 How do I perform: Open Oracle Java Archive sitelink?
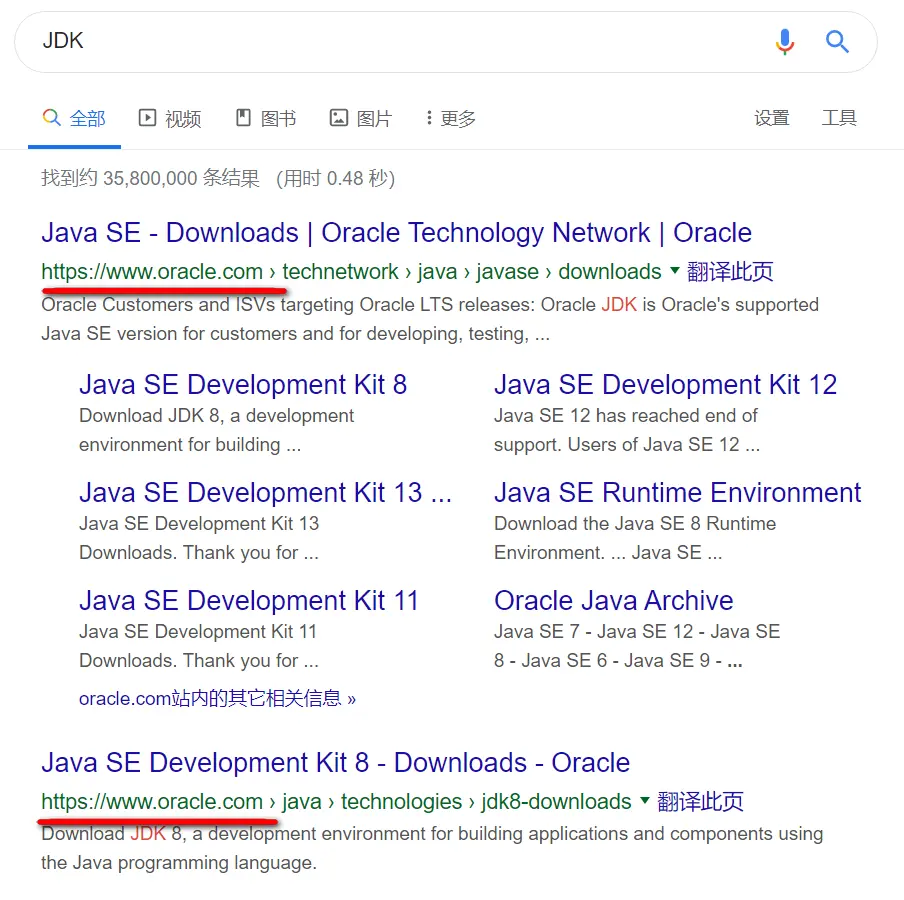pos(613,600)
